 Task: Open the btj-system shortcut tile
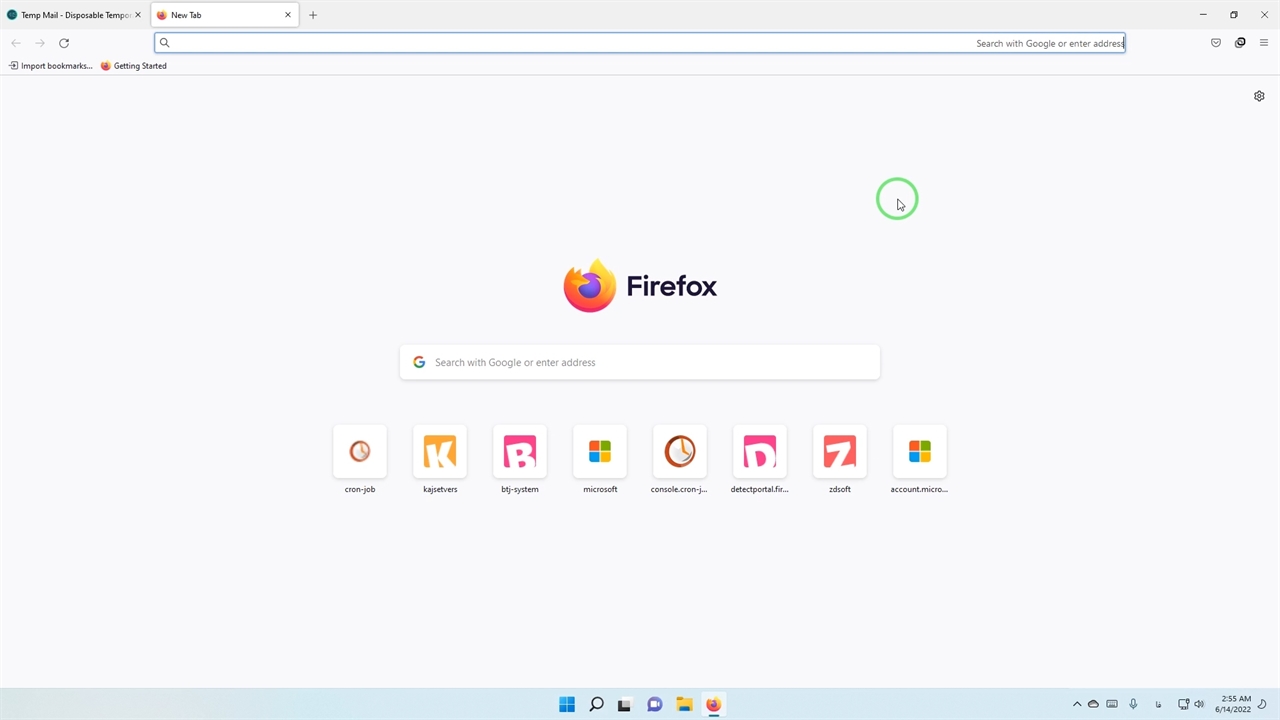click(x=520, y=452)
